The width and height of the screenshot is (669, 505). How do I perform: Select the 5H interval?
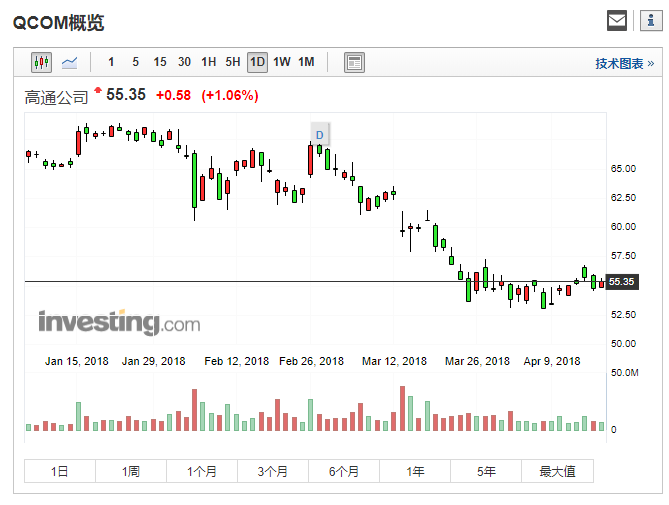(x=233, y=62)
